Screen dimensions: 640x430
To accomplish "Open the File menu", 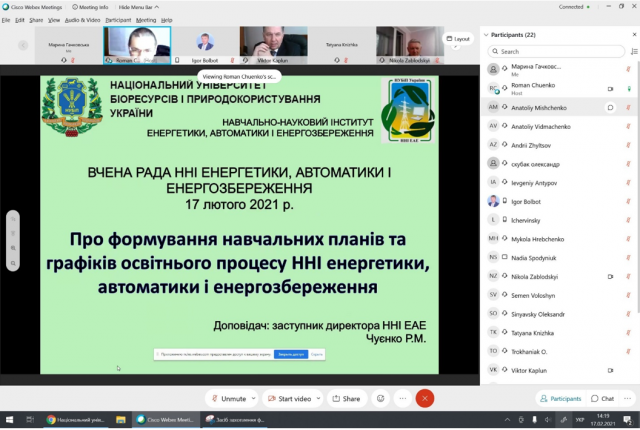I will tap(6, 20).
